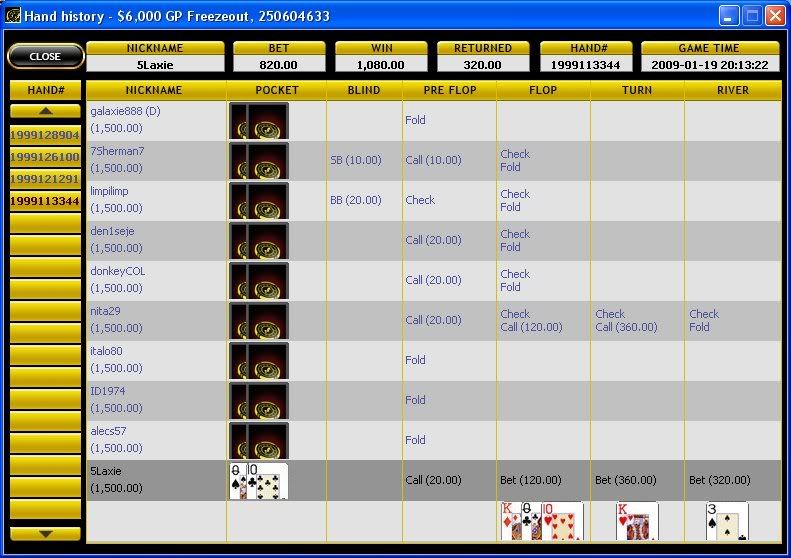
Task: Click player name 7Sherman7
Action: (x=117, y=151)
